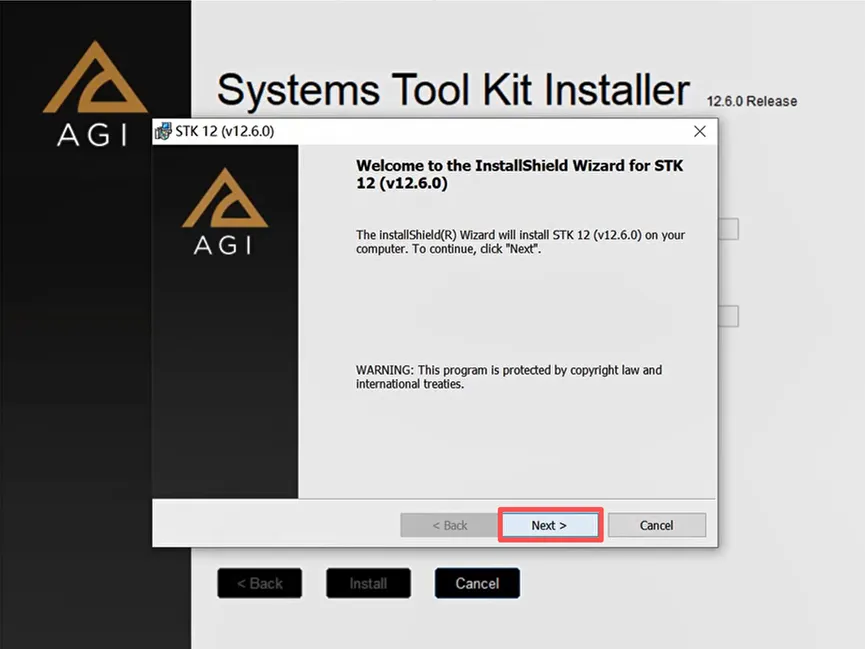865x649 pixels.
Task: Click the large AGI logo in installer sidebar
Action: click(x=95, y=93)
